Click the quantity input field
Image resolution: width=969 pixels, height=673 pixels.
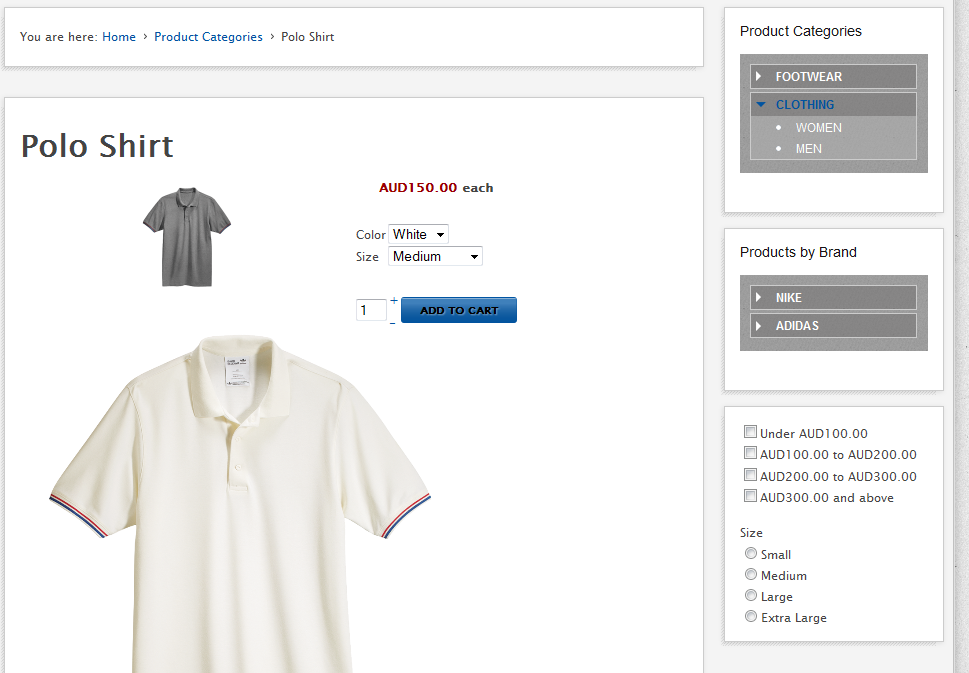point(370,311)
